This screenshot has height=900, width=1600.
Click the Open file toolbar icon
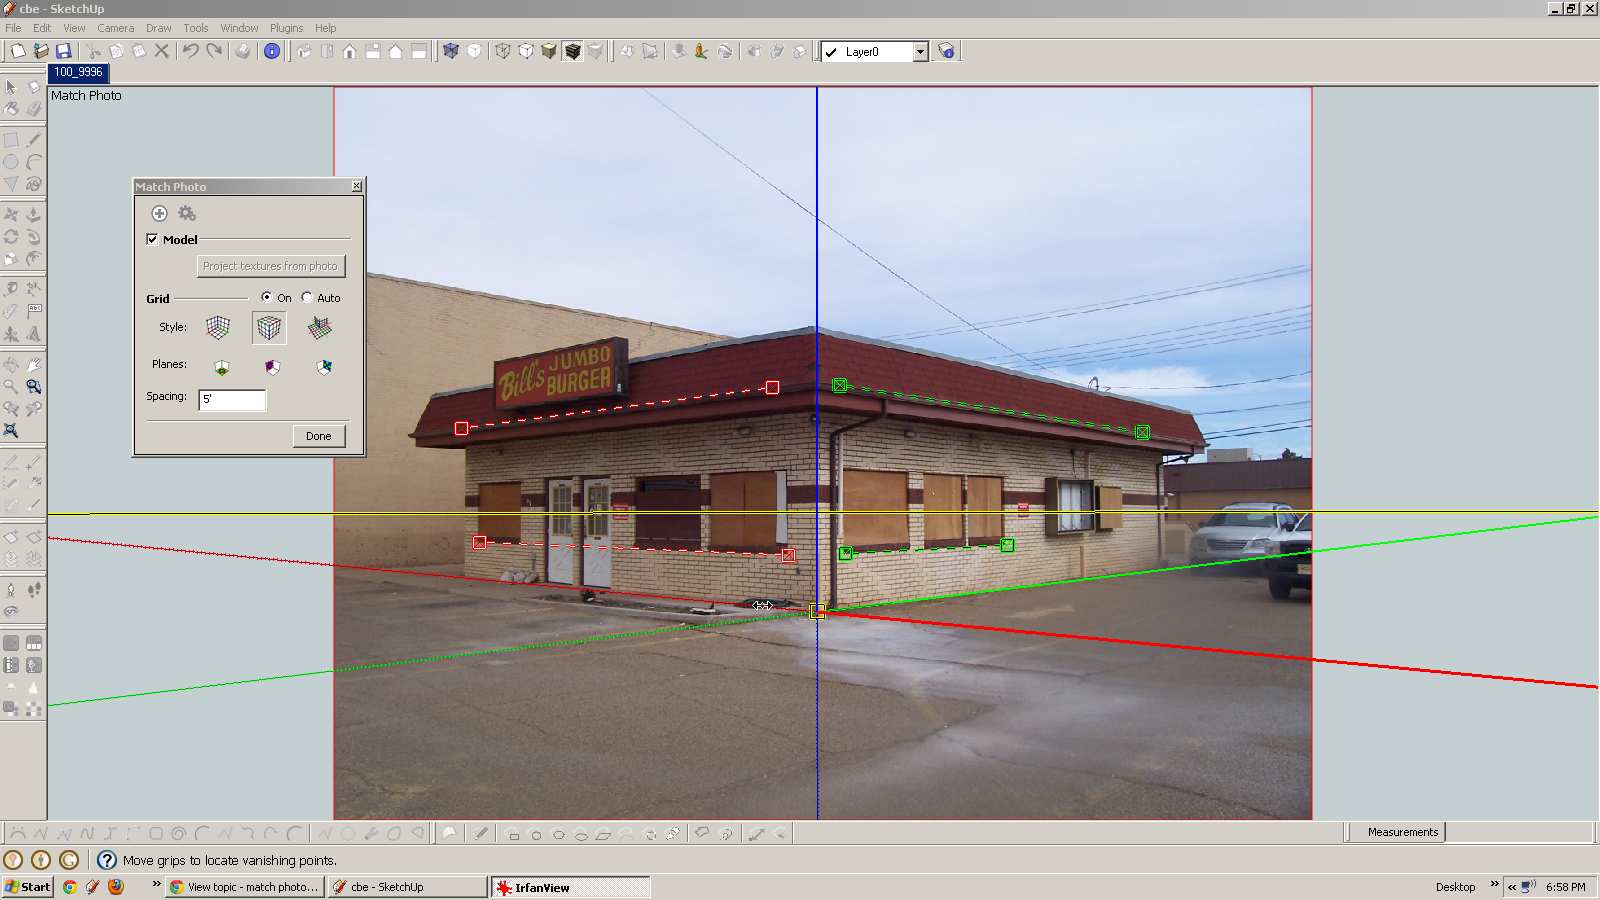[x=41, y=51]
